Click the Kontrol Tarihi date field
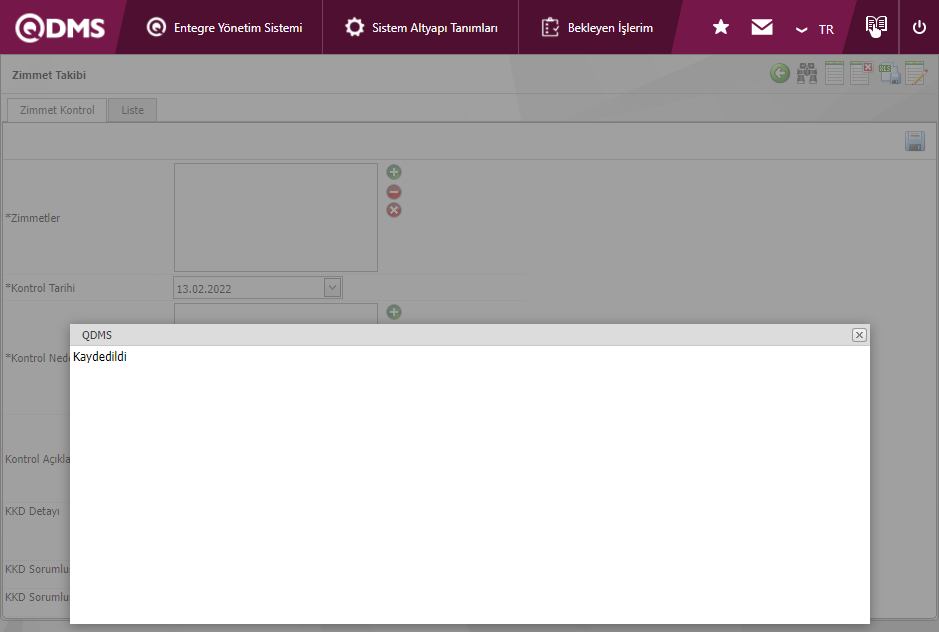 [x=258, y=288]
